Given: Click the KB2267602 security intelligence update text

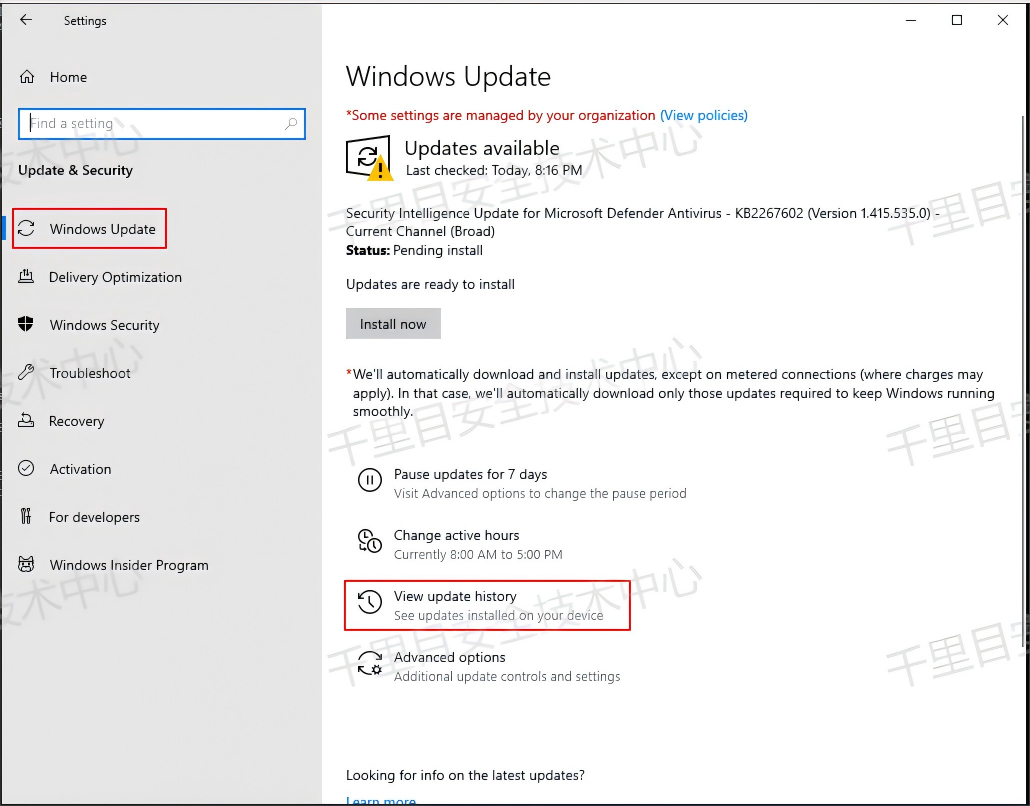Looking at the screenshot, I should click(642, 222).
